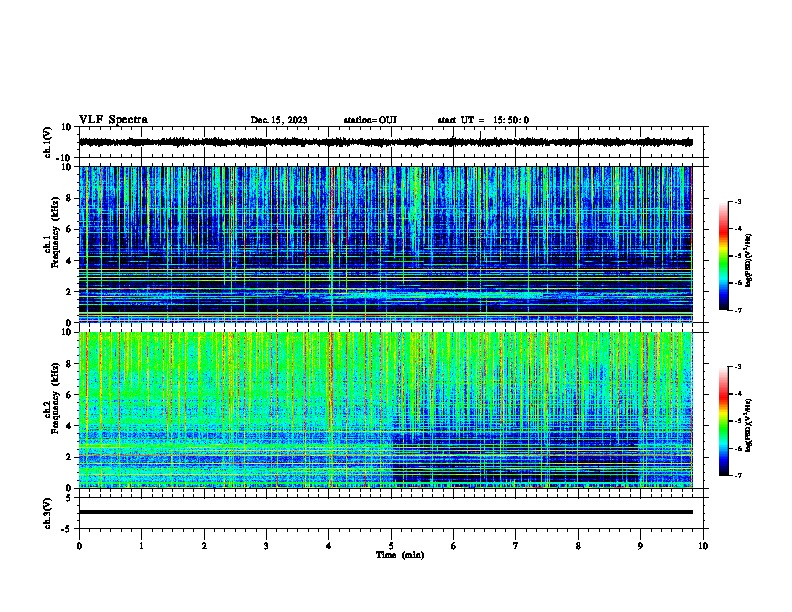The width and height of the screenshot is (792, 612).
Task: Click the ch.2 frequency axis 6 kHz tick
Action: click(69, 395)
